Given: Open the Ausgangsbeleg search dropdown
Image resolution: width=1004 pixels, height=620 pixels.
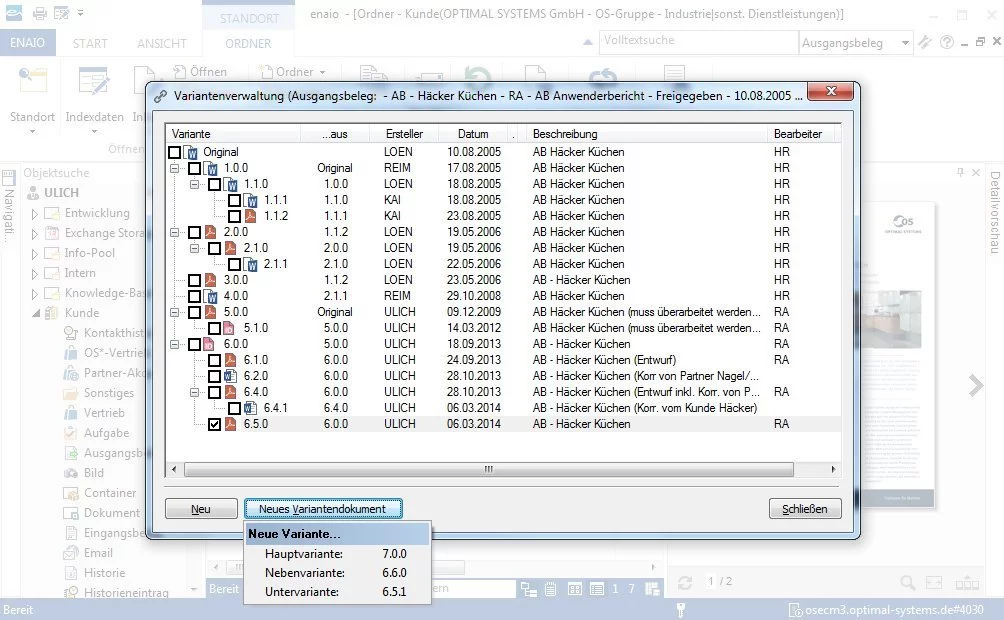Looking at the screenshot, I should click(905, 43).
